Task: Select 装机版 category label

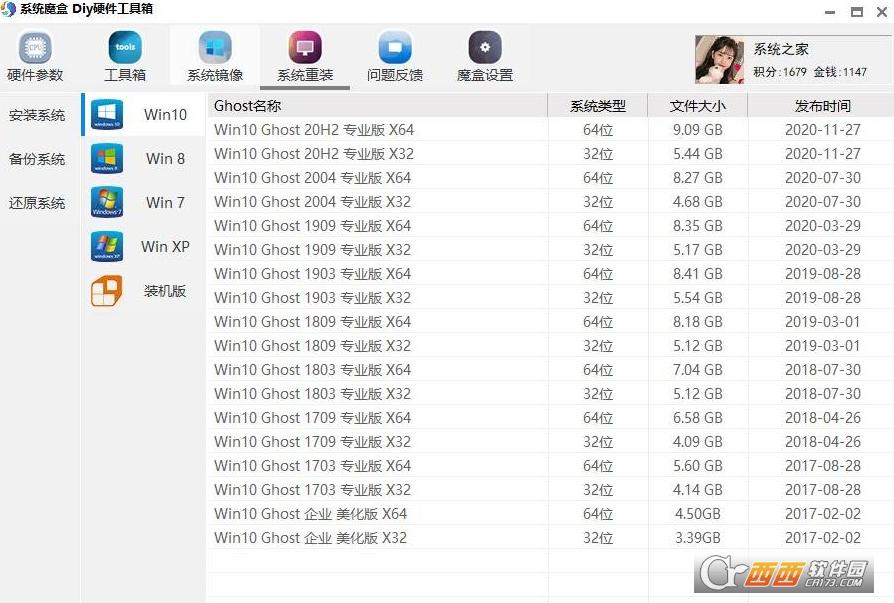Action: coord(165,291)
